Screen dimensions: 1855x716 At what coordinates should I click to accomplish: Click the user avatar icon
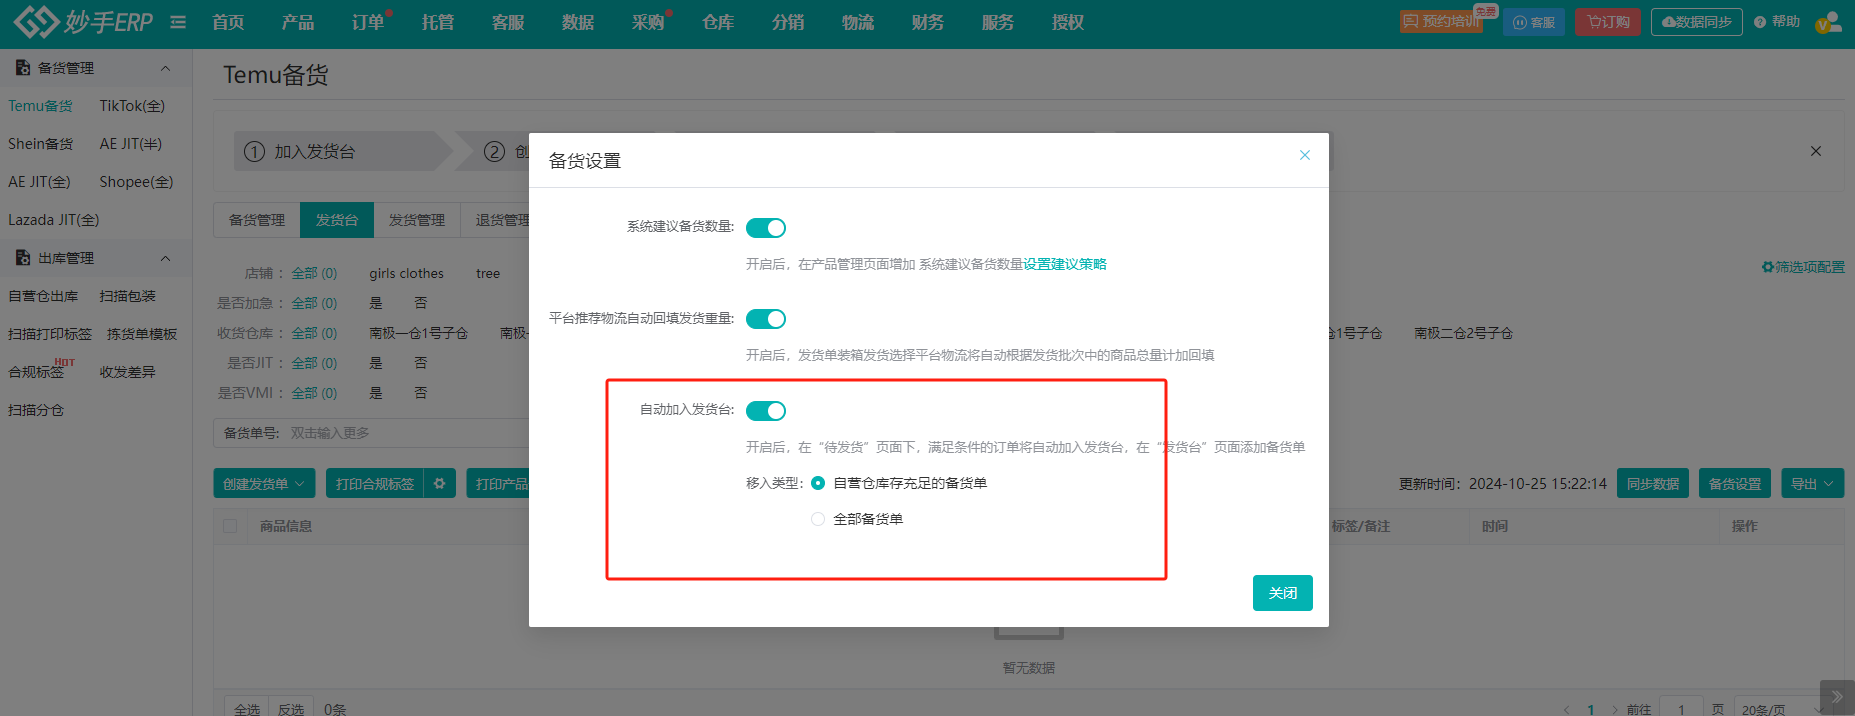(x=1828, y=22)
